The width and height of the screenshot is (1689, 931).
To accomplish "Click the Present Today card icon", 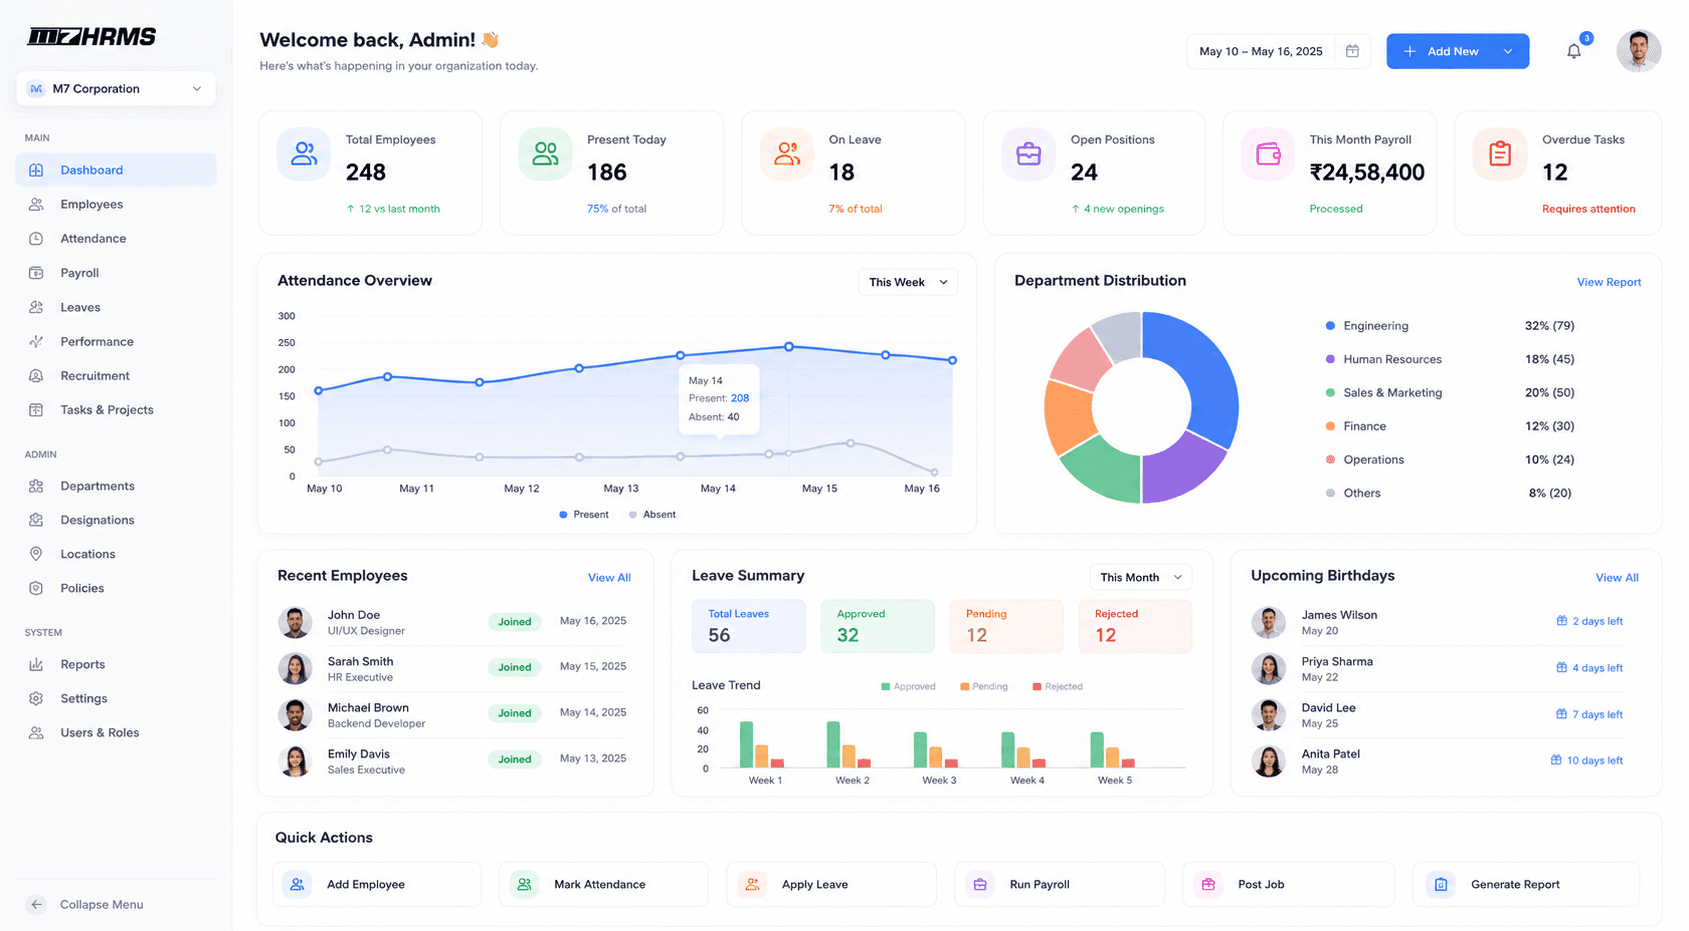I will pos(545,154).
